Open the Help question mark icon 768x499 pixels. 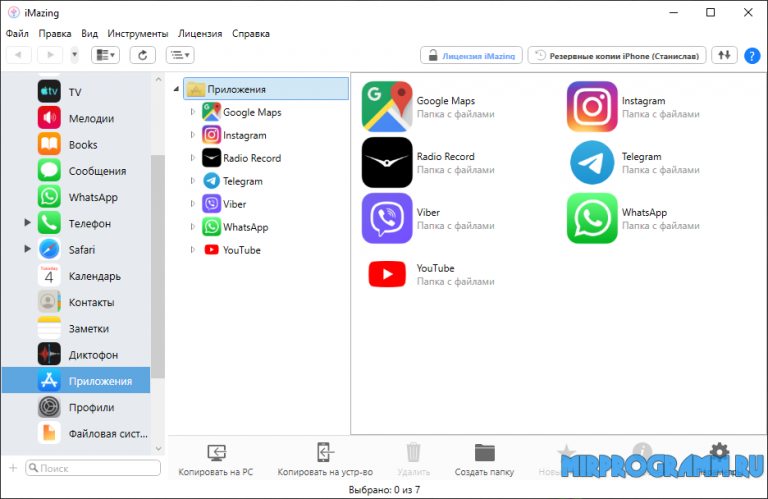[752, 55]
